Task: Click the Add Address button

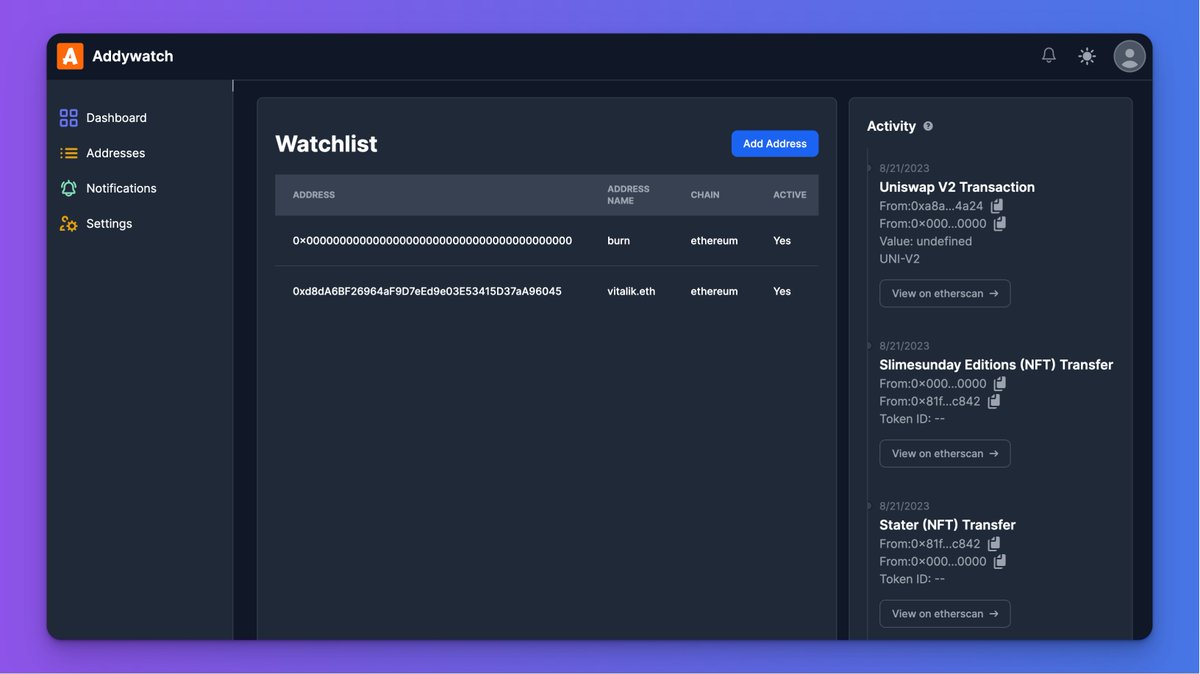Action: pyautogui.click(x=775, y=144)
